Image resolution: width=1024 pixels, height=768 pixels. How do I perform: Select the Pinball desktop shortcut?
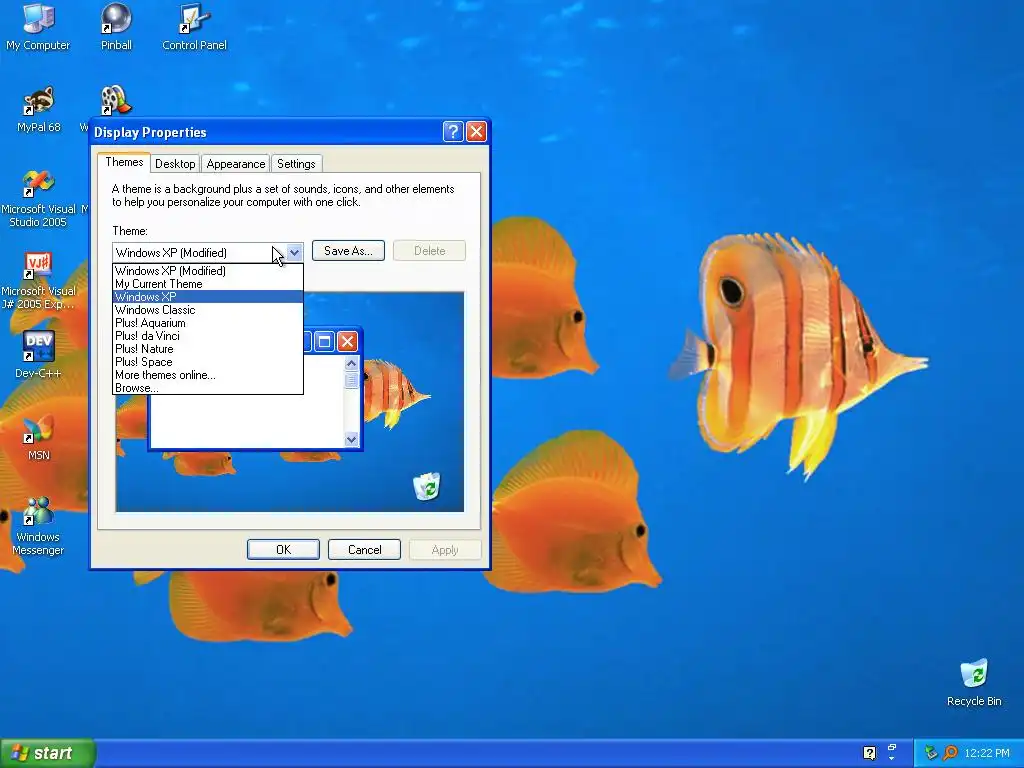point(116,26)
